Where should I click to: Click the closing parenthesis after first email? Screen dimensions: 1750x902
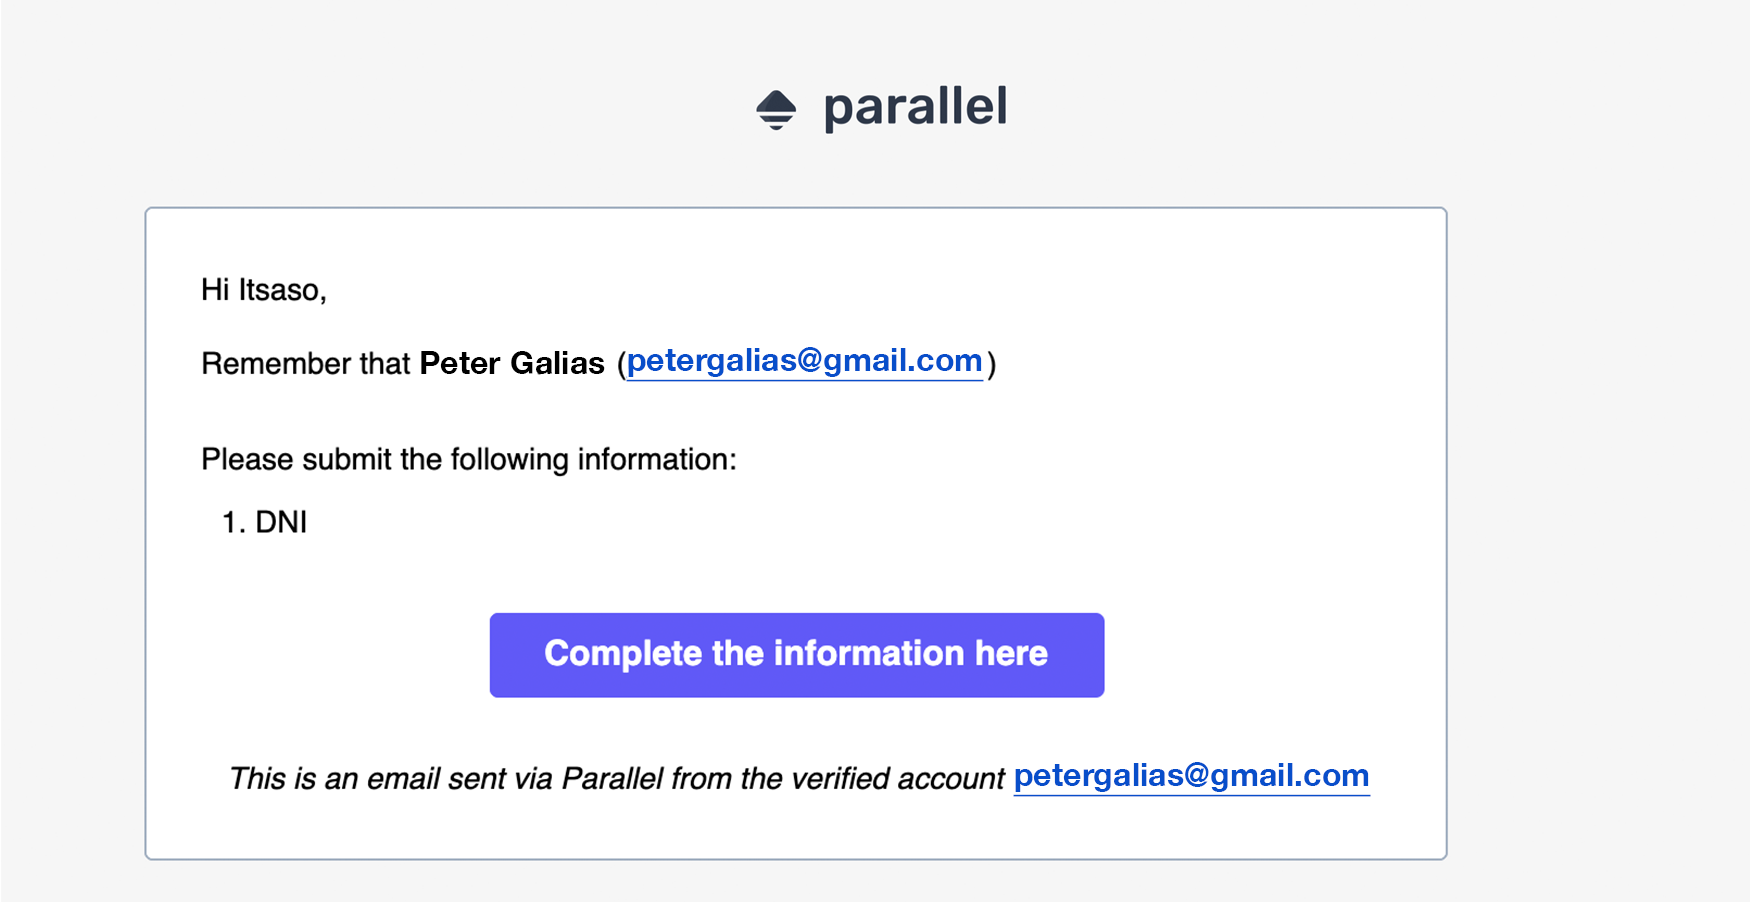991,364
